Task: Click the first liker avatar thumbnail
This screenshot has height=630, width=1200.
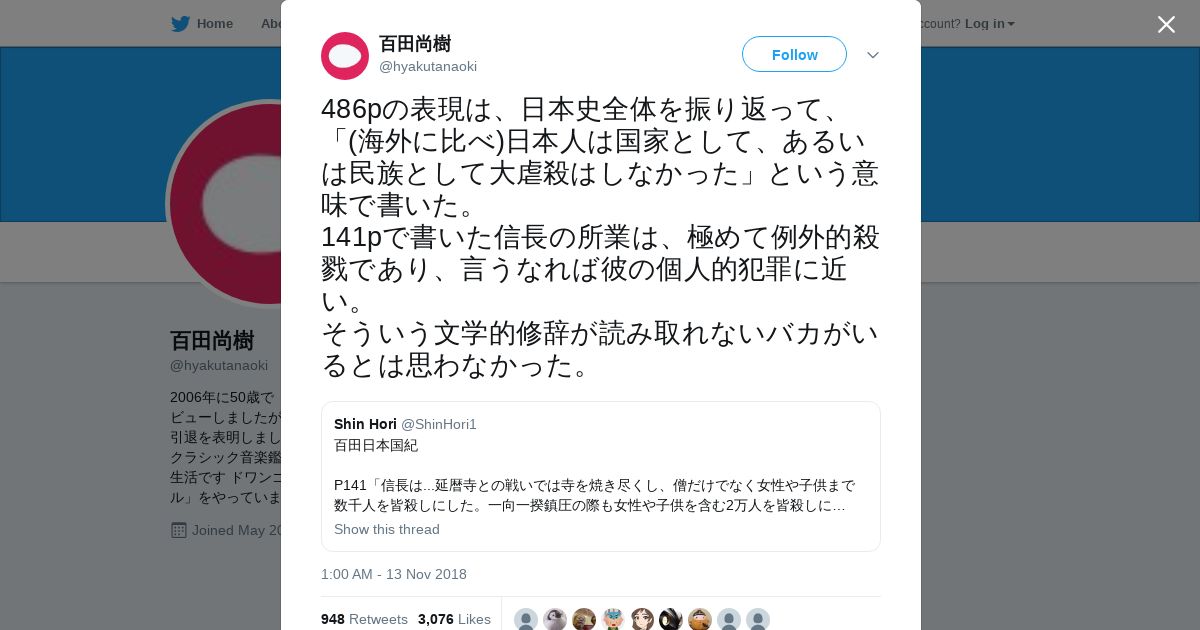Action: coord(526,619)
